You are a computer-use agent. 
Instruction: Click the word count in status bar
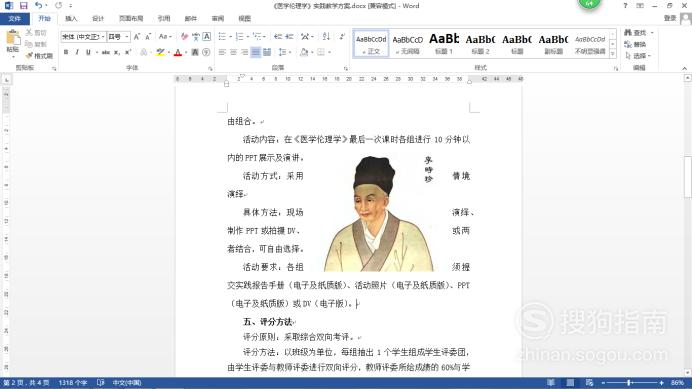pyautogui.click(x=73, y=382)
